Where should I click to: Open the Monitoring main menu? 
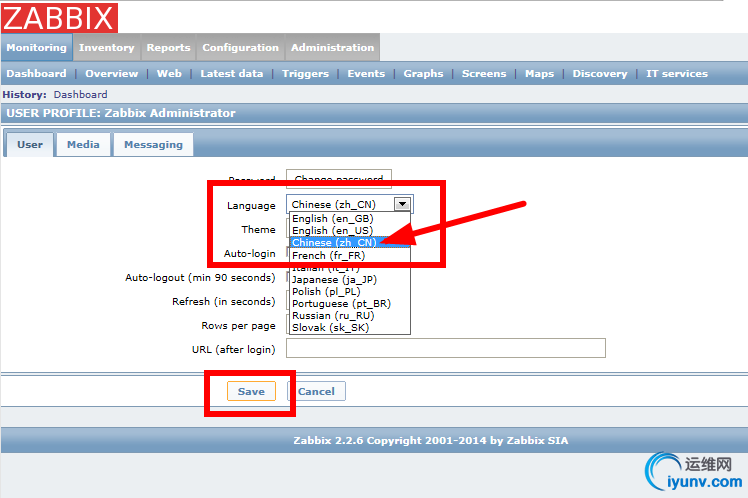[37, 48]
